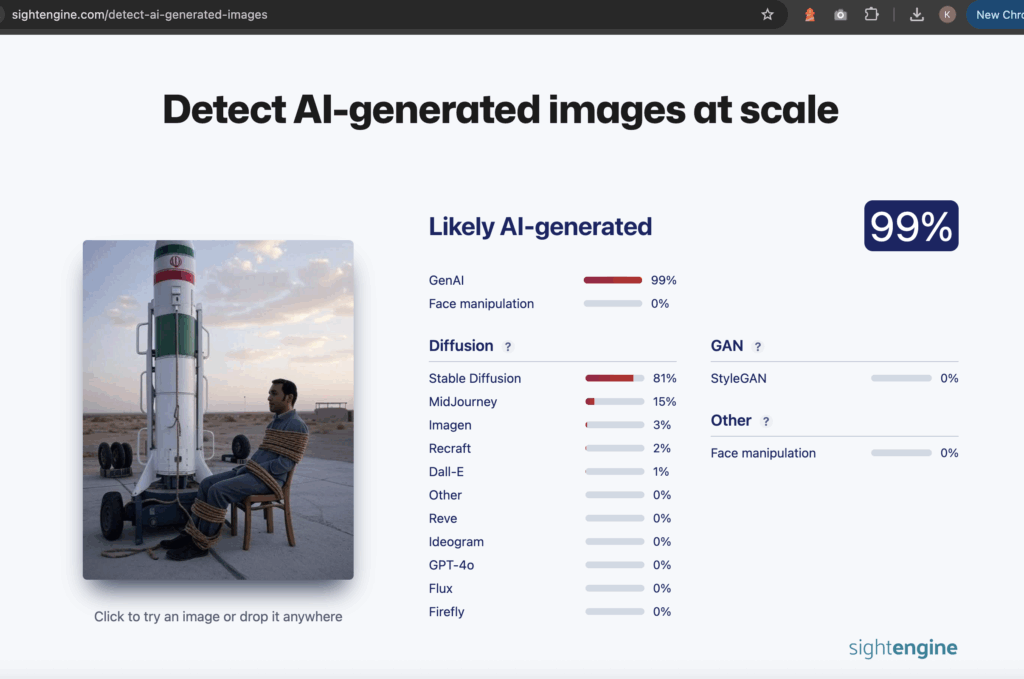The image size is (1024, 679).
Task: Click the New Chrome update button
Action: (x=998, y=14)
